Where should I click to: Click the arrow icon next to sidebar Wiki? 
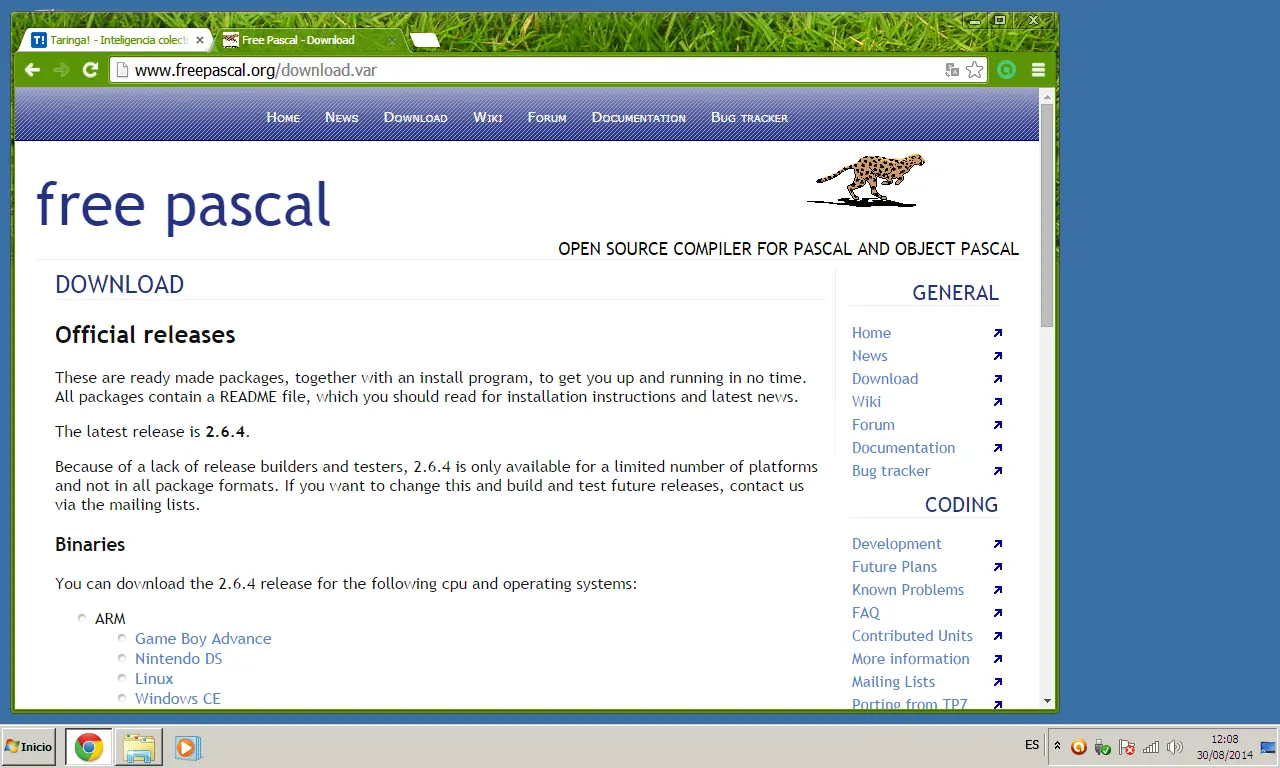(997, 402)
